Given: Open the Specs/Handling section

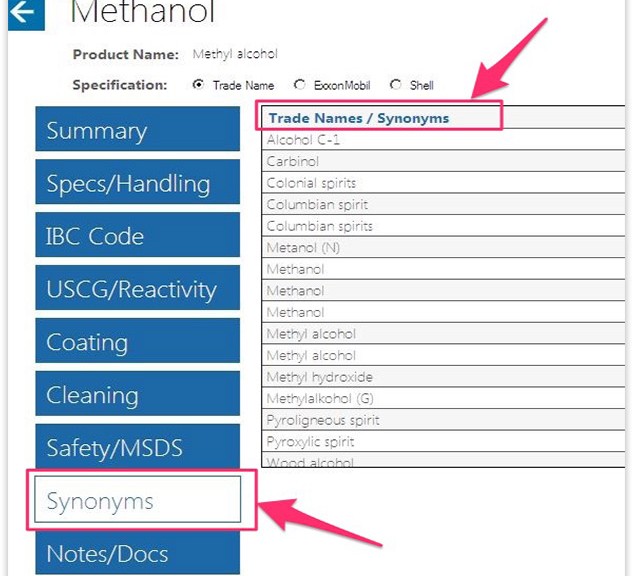Looking at the screenshot, I should (138, 182).
